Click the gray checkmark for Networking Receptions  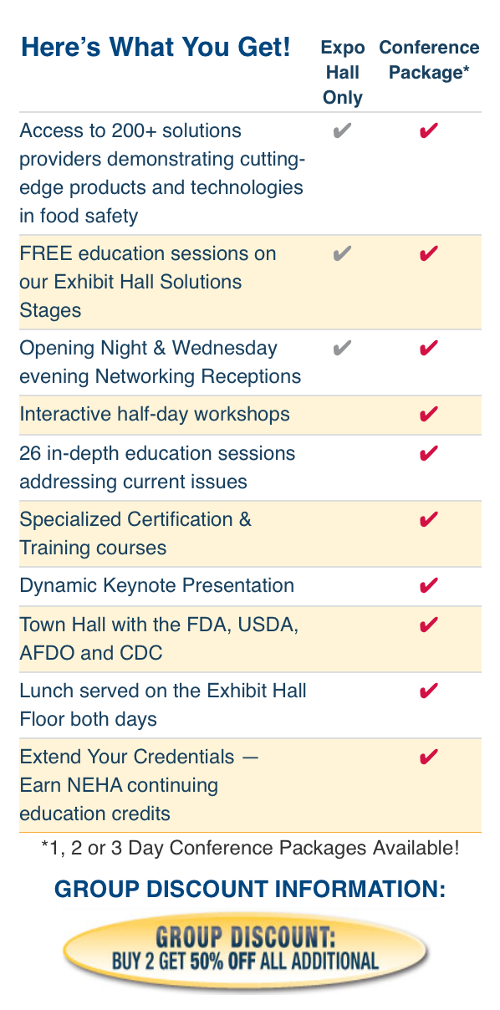tap(342, 348)
